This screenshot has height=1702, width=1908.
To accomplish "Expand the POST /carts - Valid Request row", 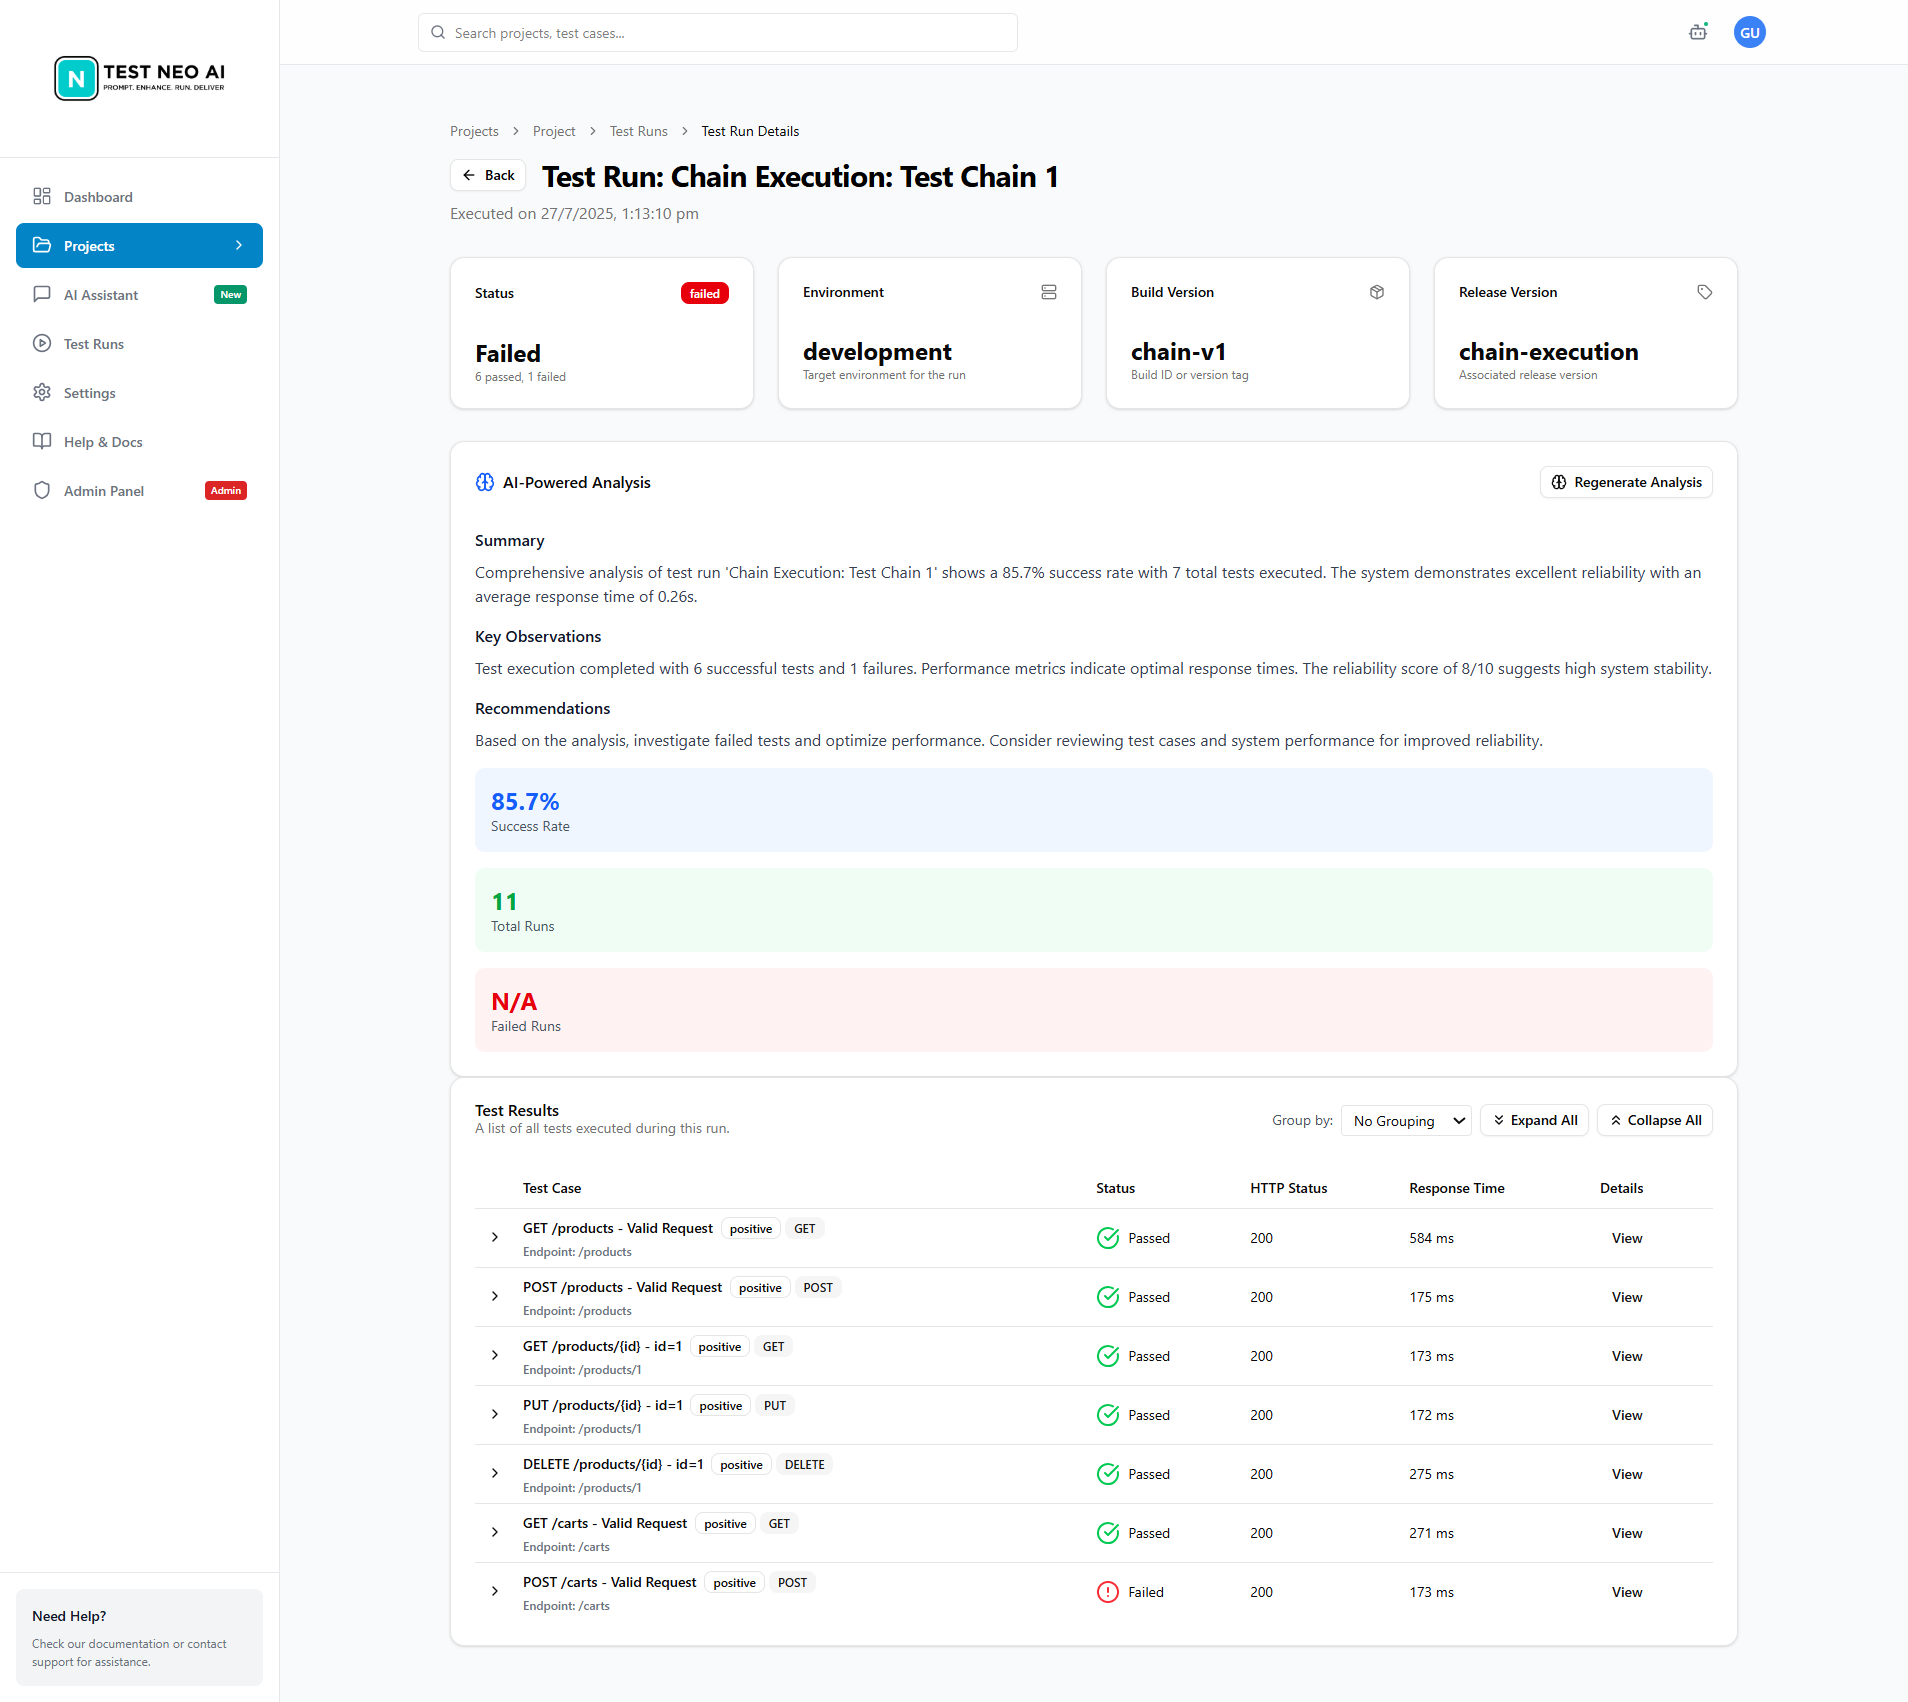I will pos(495,1592).
